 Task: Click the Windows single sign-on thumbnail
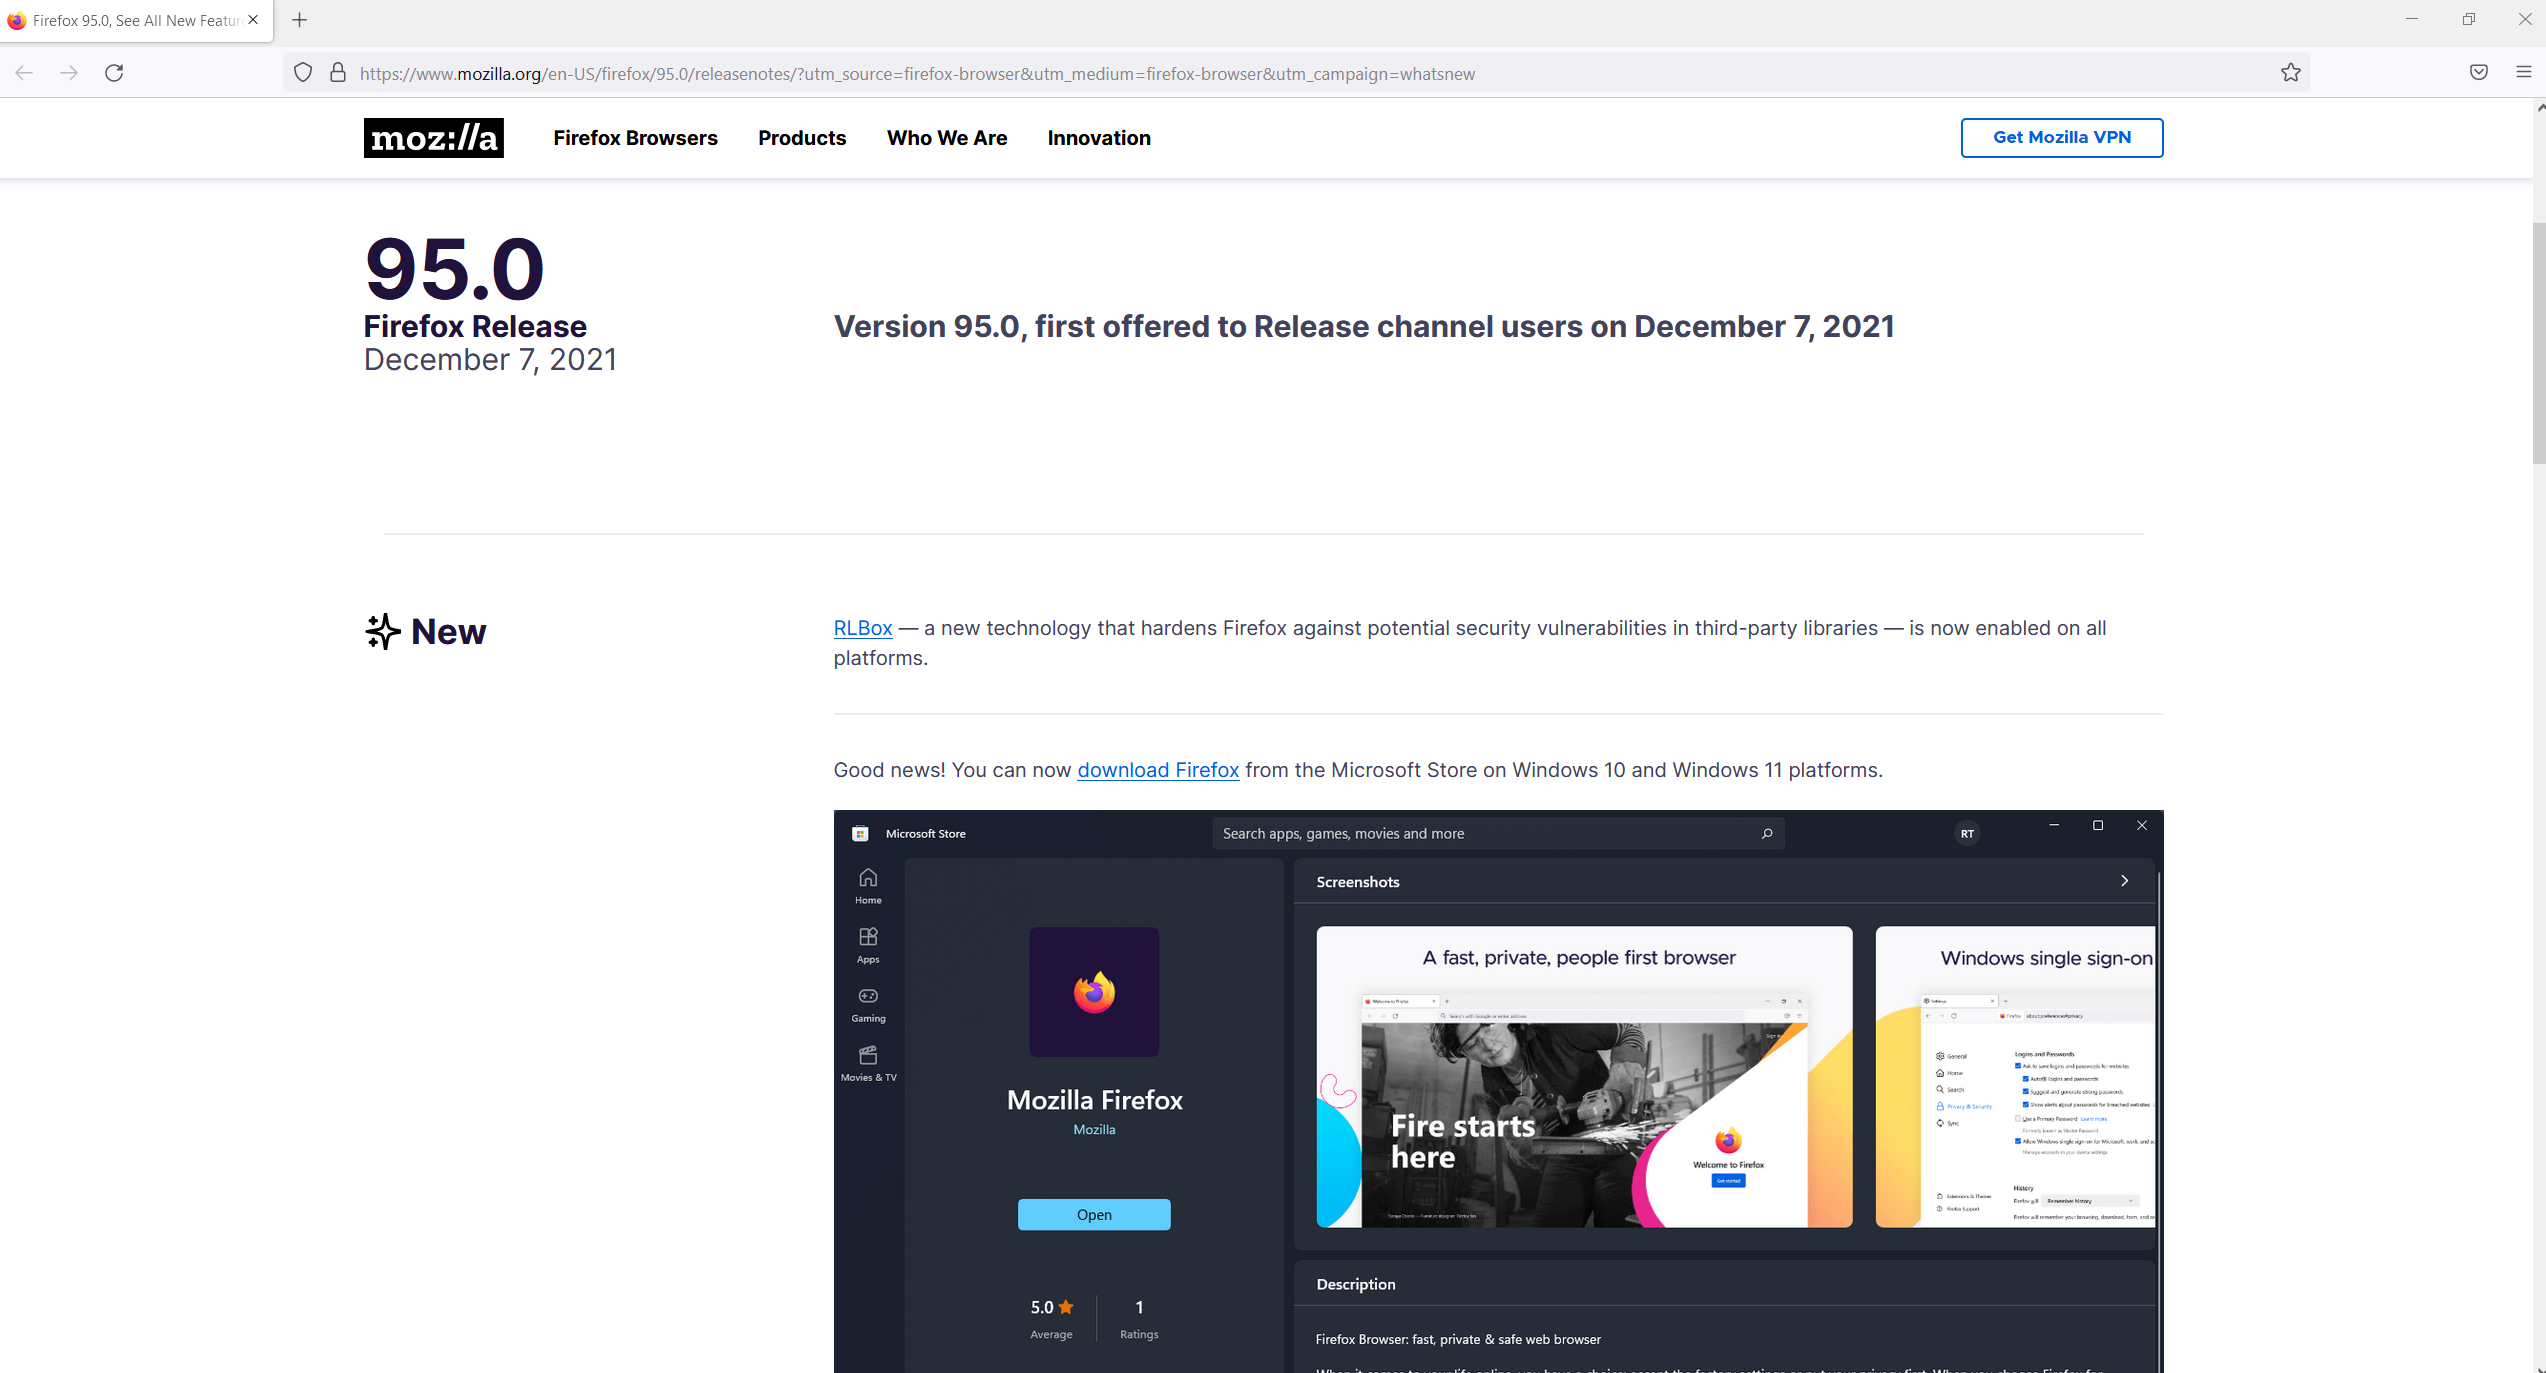(2016, 1077)
